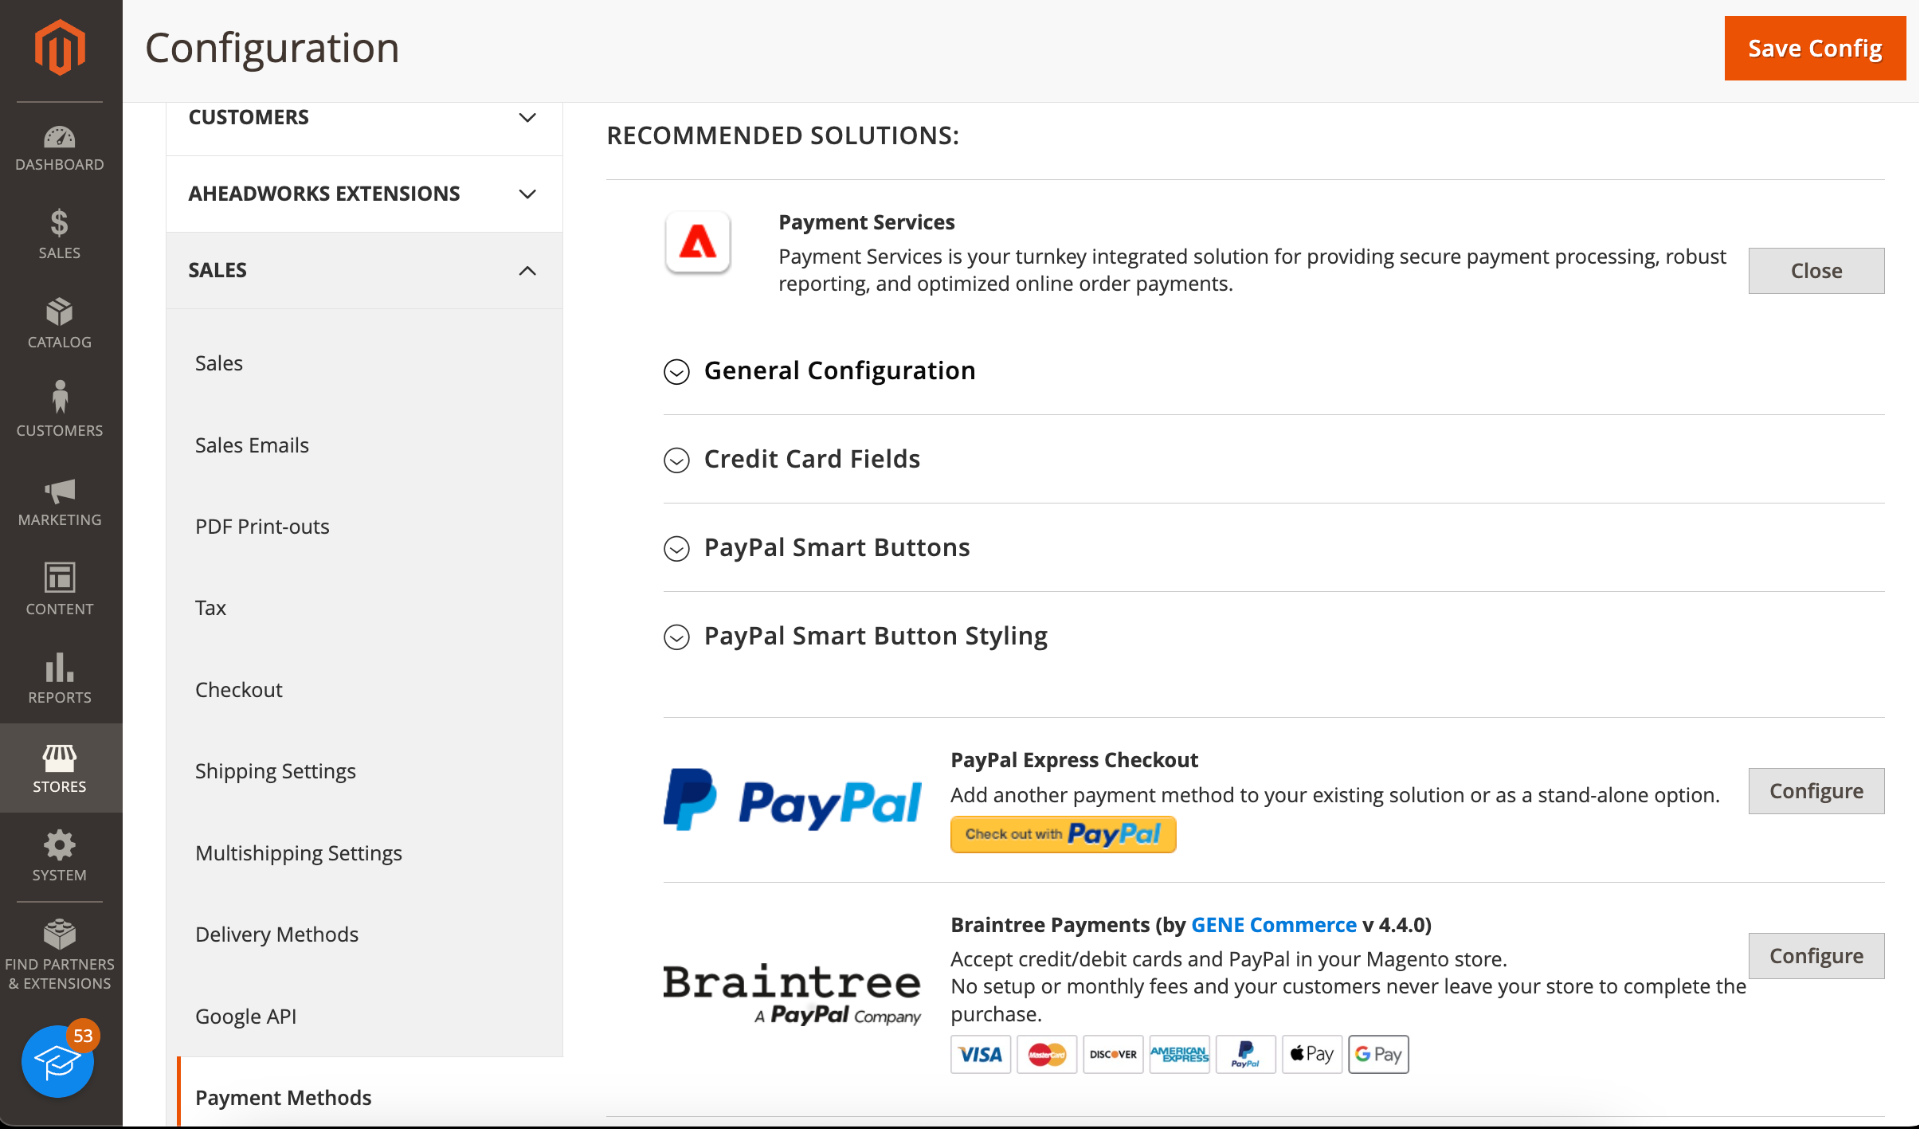Viewport: 1919px width, 1129px height.
Task: Open the graduation cap notifications badge
Action: (59, 1059)
